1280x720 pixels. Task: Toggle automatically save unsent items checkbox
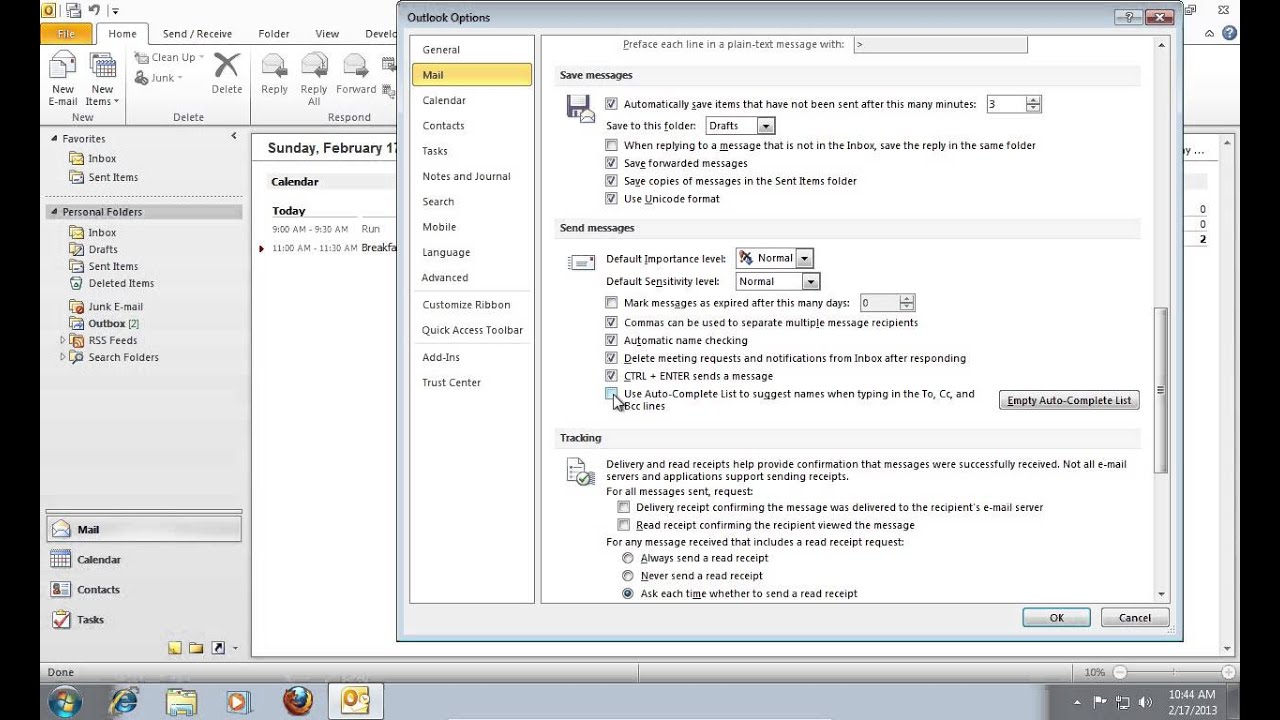(611, 104)
